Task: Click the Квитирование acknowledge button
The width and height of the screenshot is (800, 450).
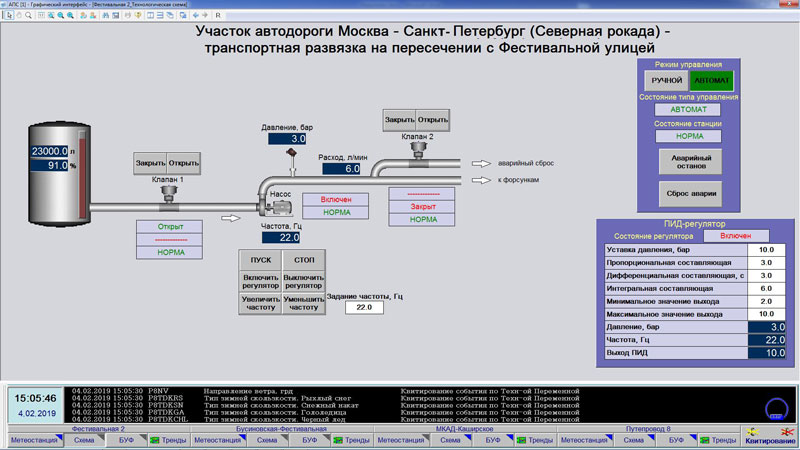Action: [769, 436]
